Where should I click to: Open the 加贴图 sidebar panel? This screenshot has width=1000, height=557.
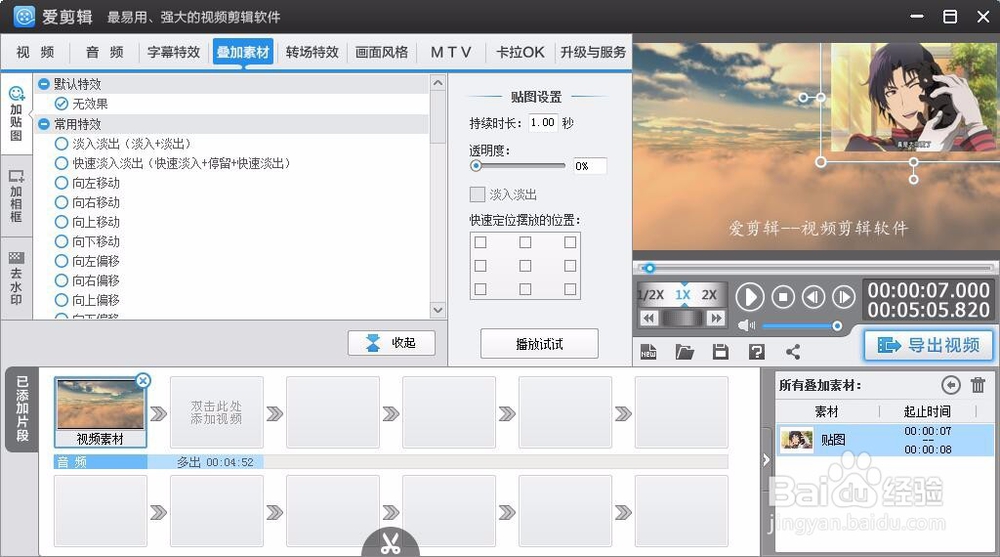[x=17, y=114]
